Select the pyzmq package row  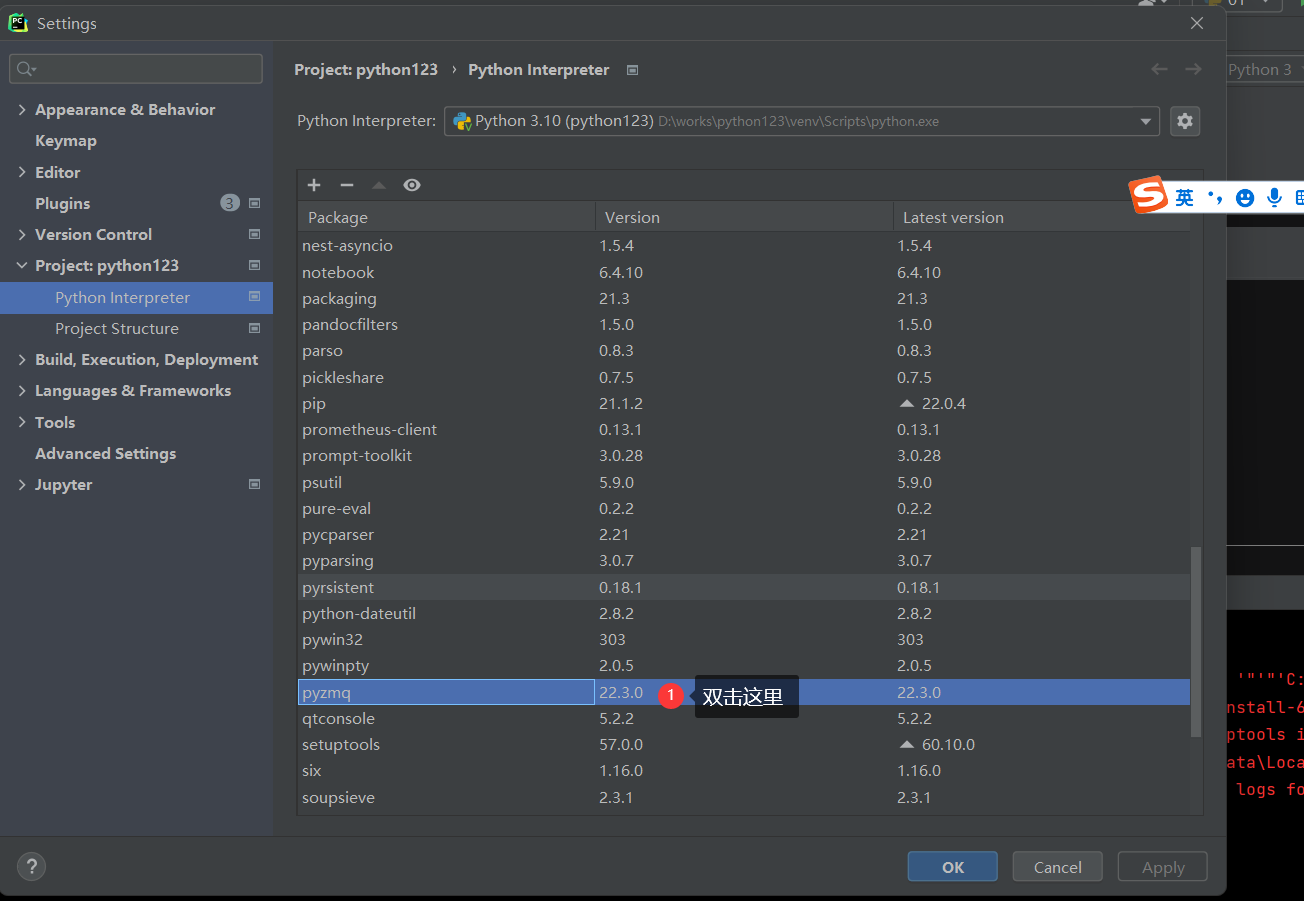pyautogui.click(x=744, y=692)
